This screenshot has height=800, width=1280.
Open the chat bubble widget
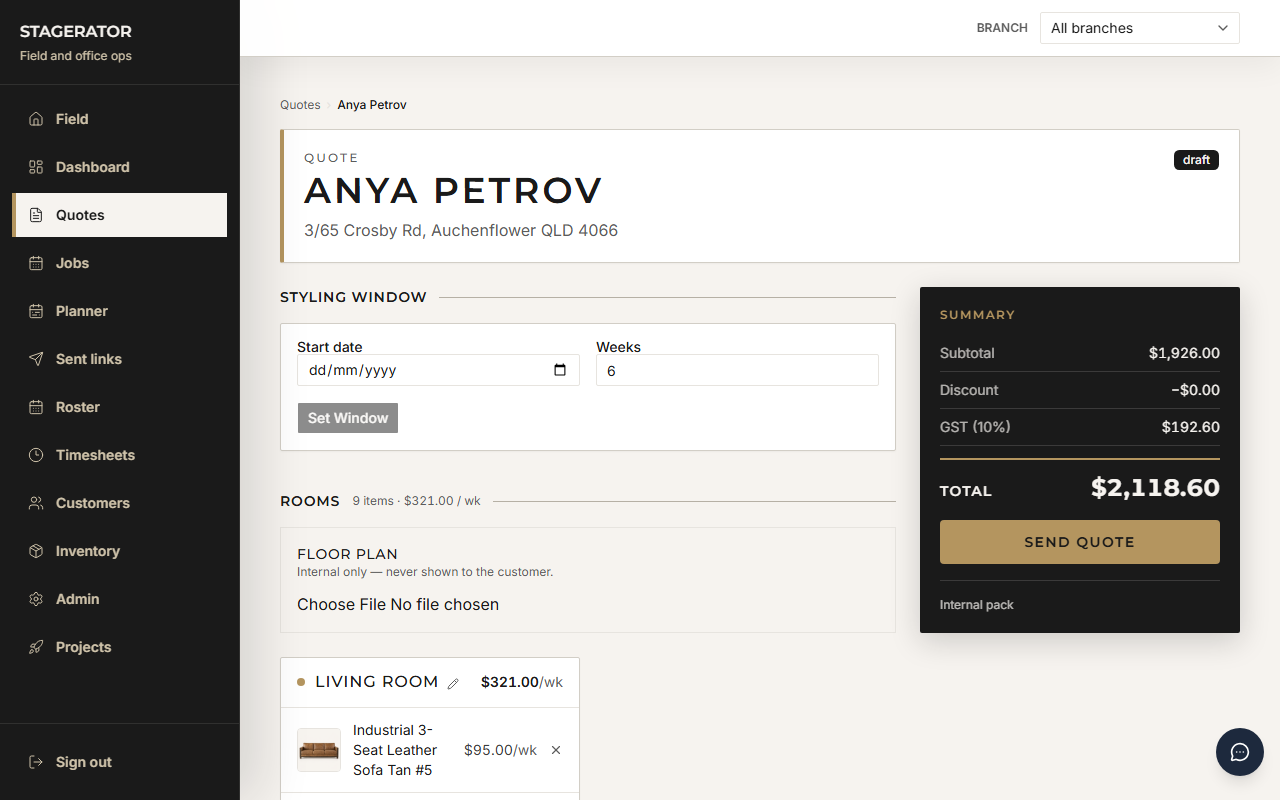(1240, 752)
